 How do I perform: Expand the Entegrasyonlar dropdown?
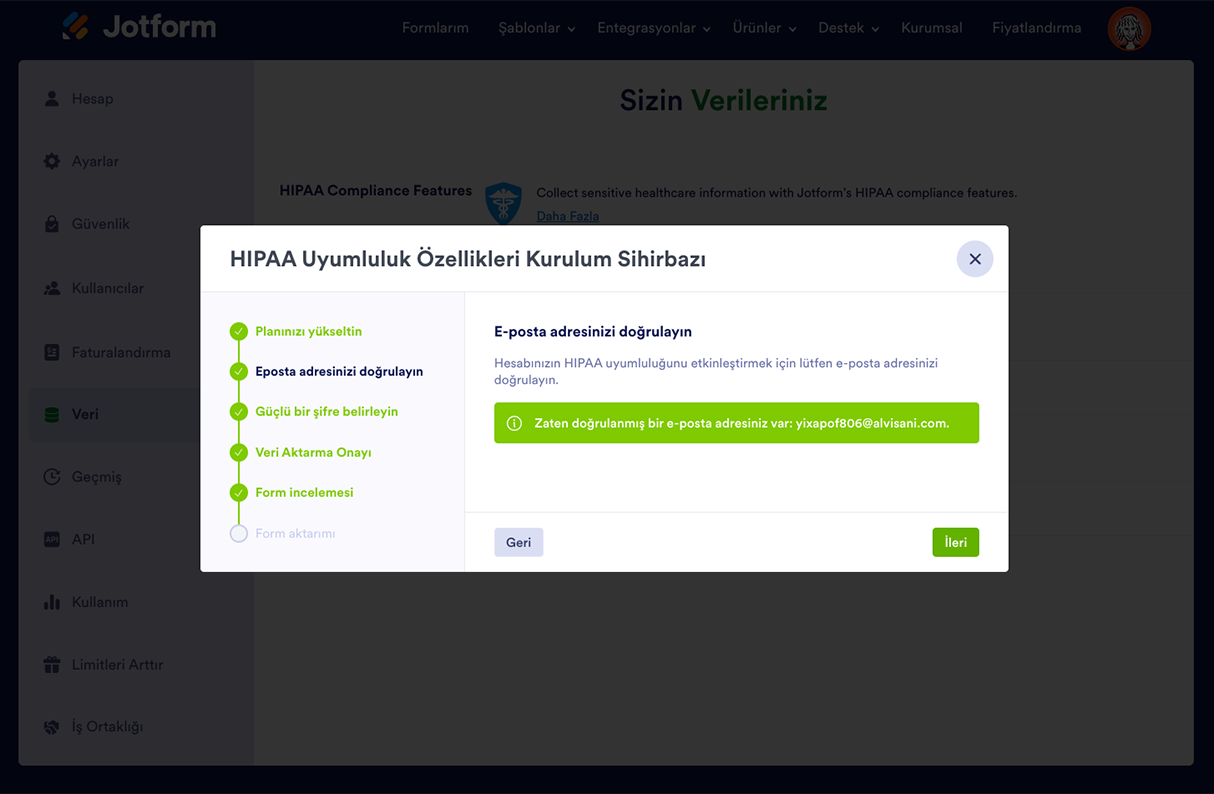click(x=654, y=28)
